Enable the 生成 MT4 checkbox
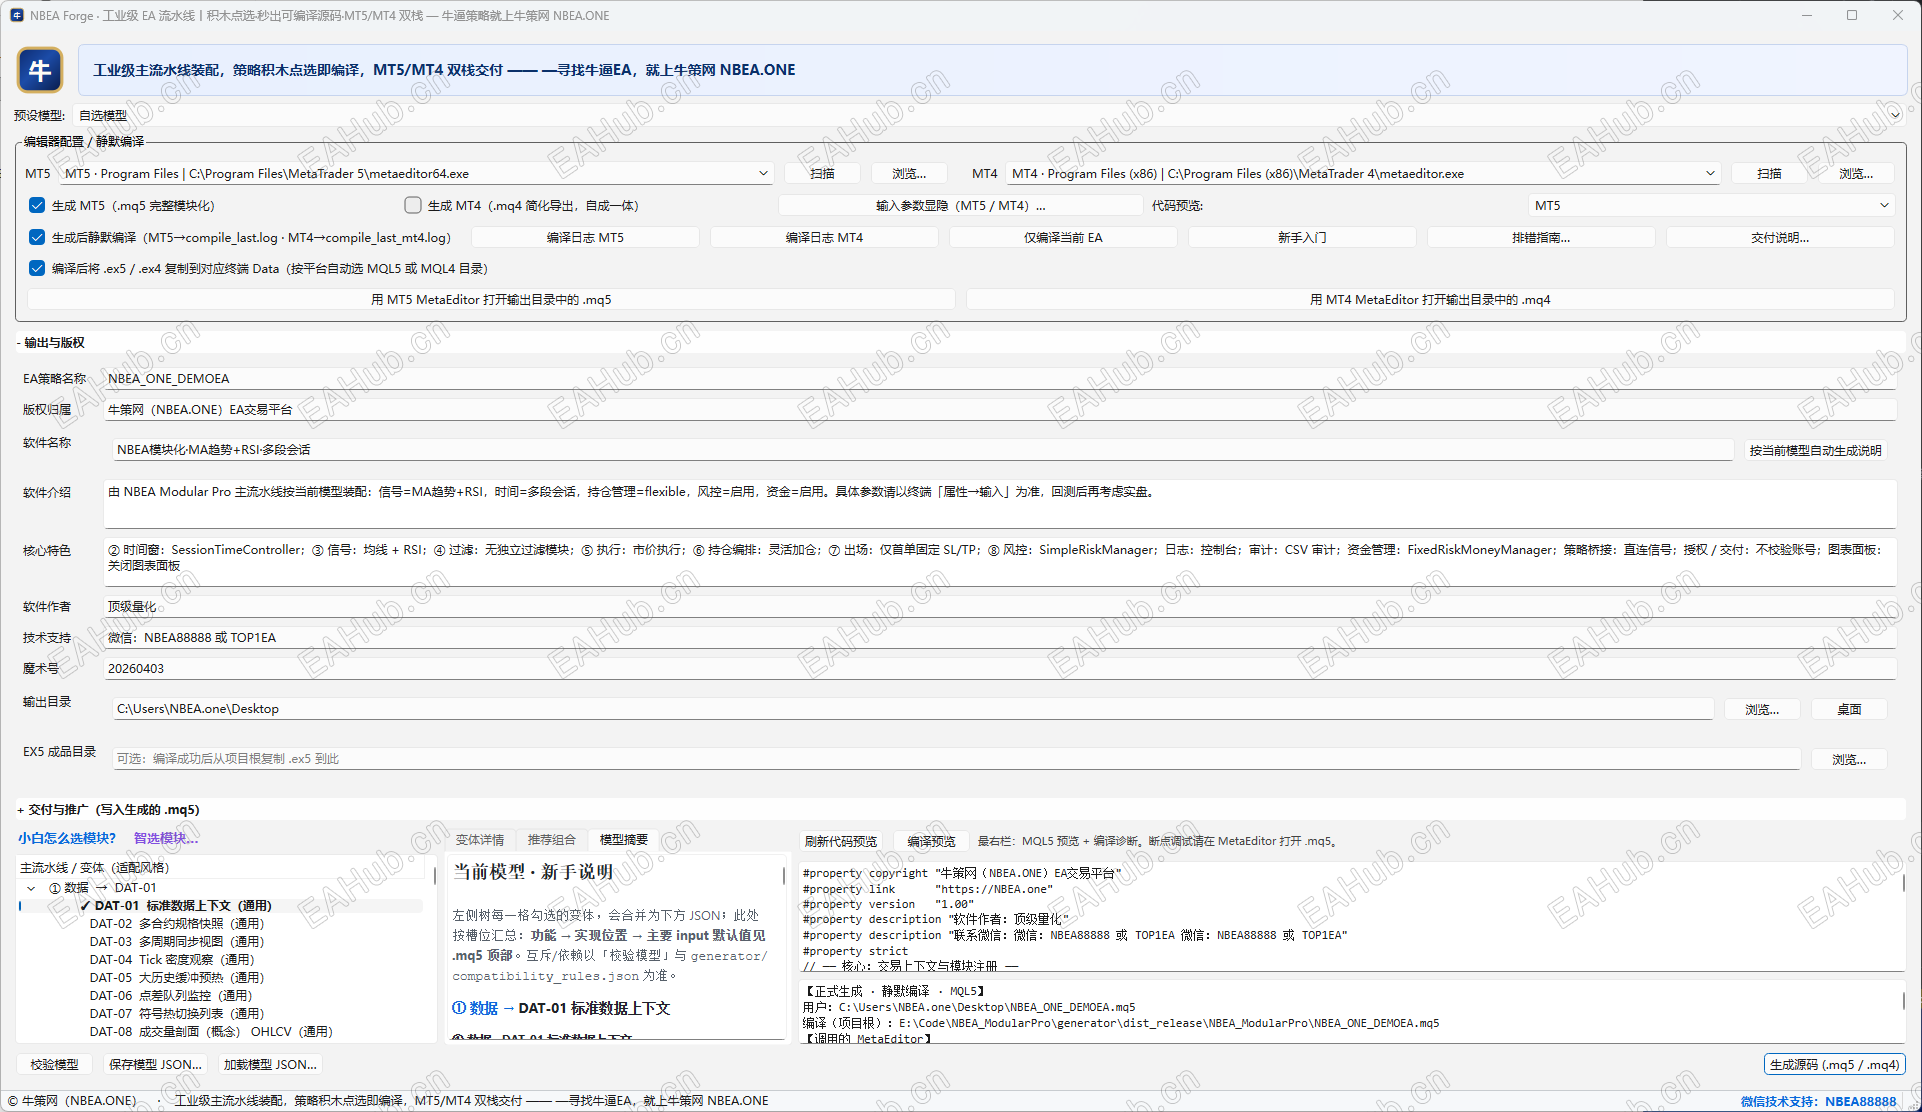Screen dimensions: 1922x1112 point(413,205)
